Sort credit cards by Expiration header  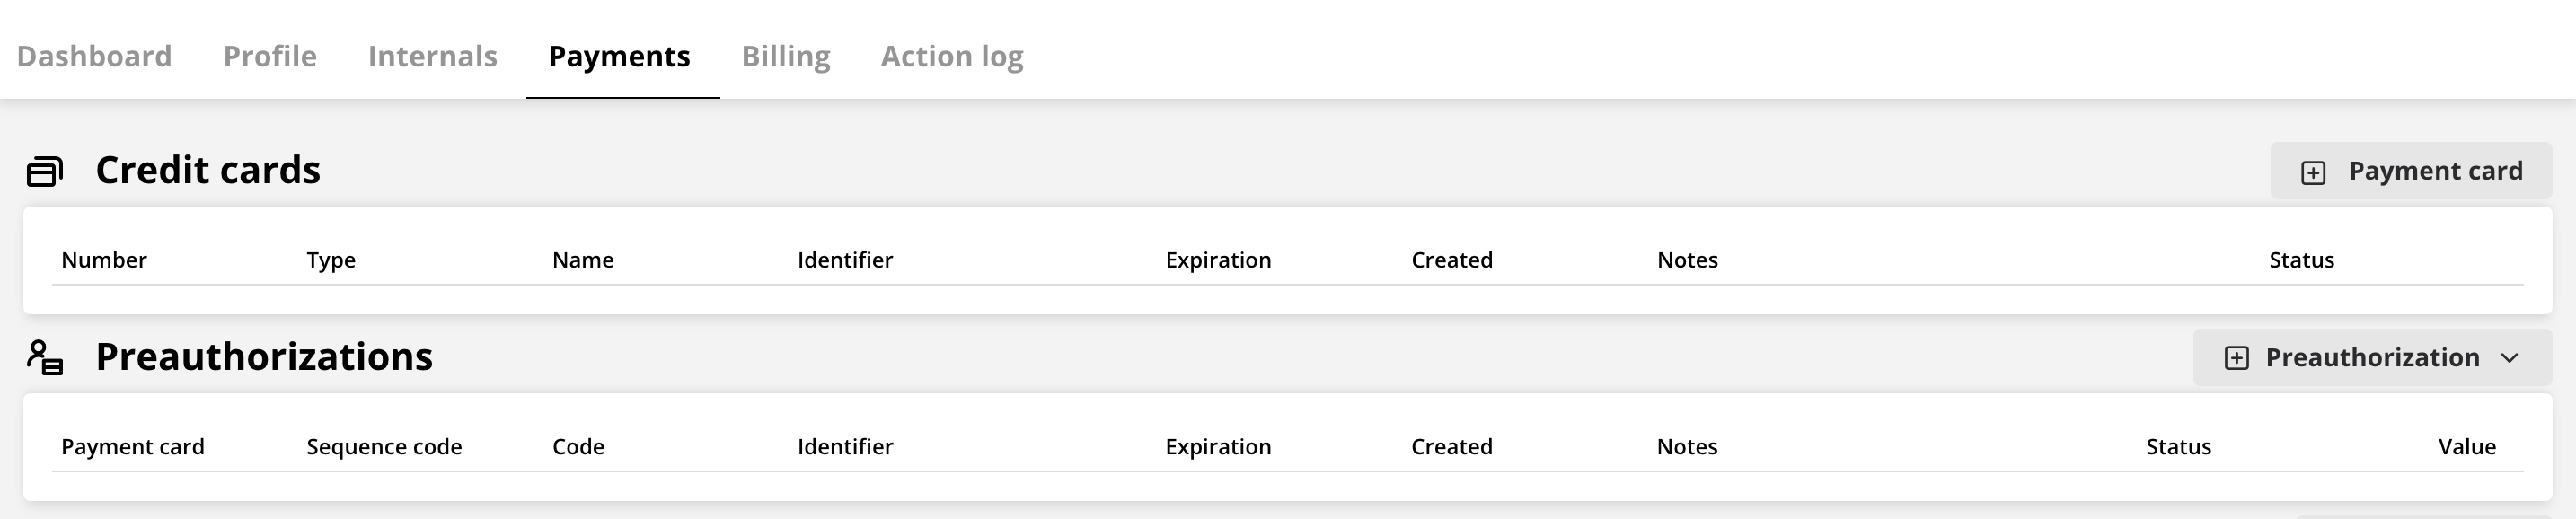(1218, 260)
